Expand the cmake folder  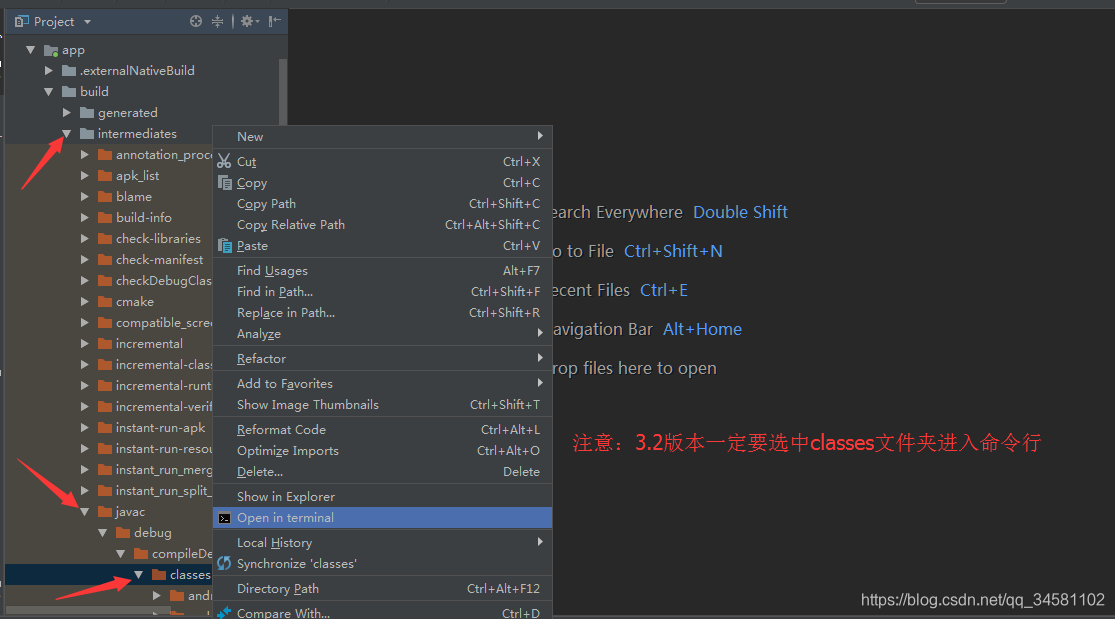(x=85, y=302)
